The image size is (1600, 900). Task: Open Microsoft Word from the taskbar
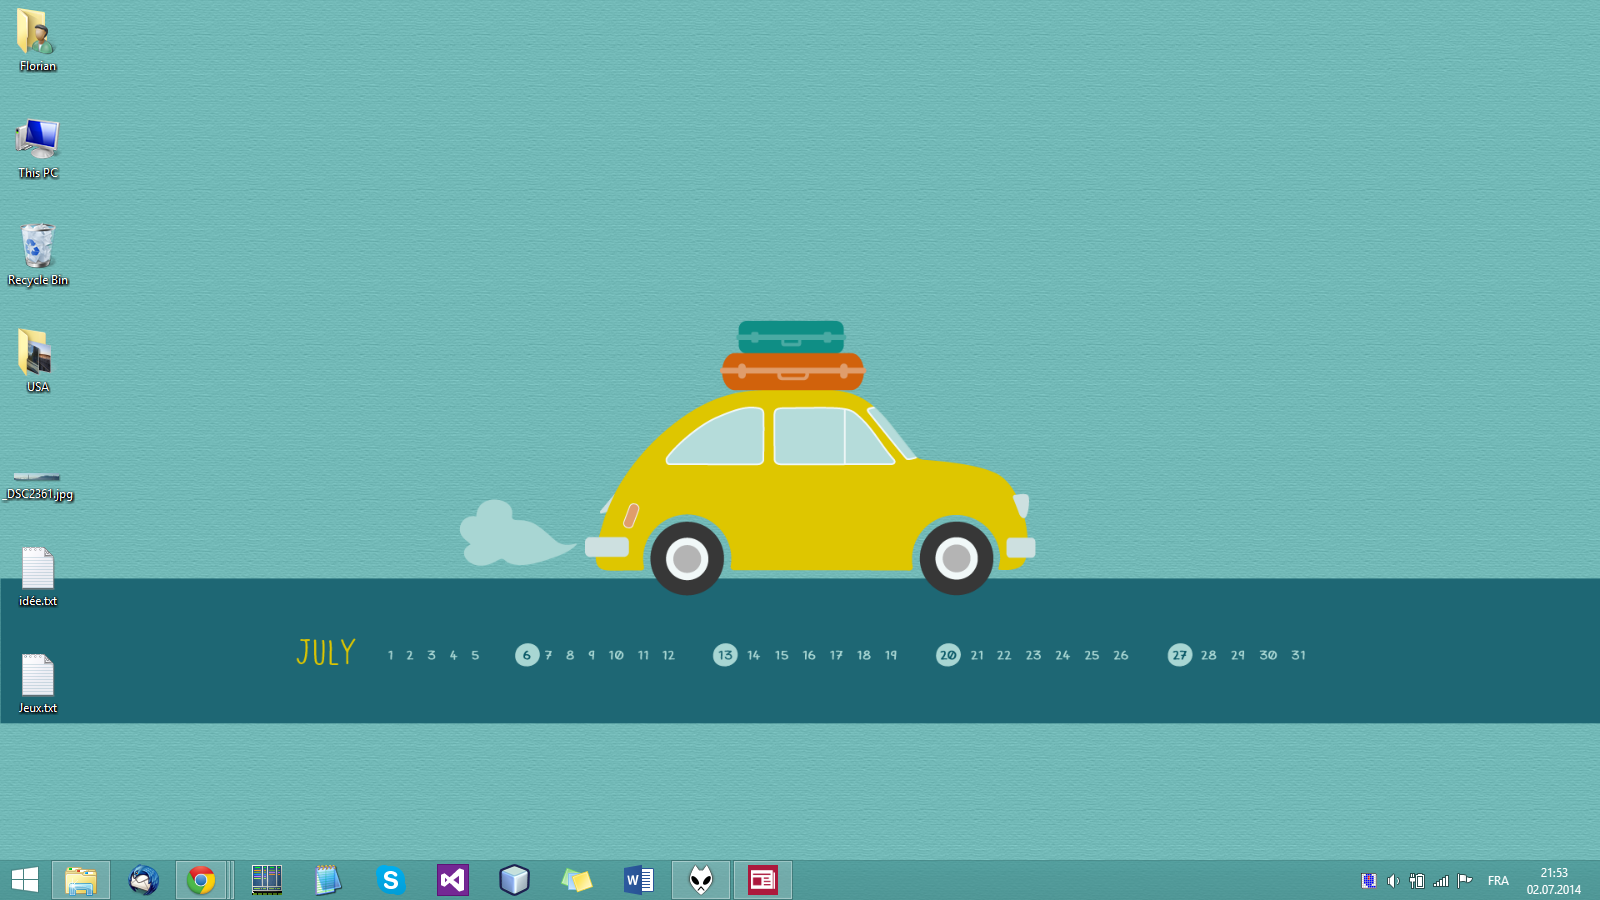tap(638, 880)
